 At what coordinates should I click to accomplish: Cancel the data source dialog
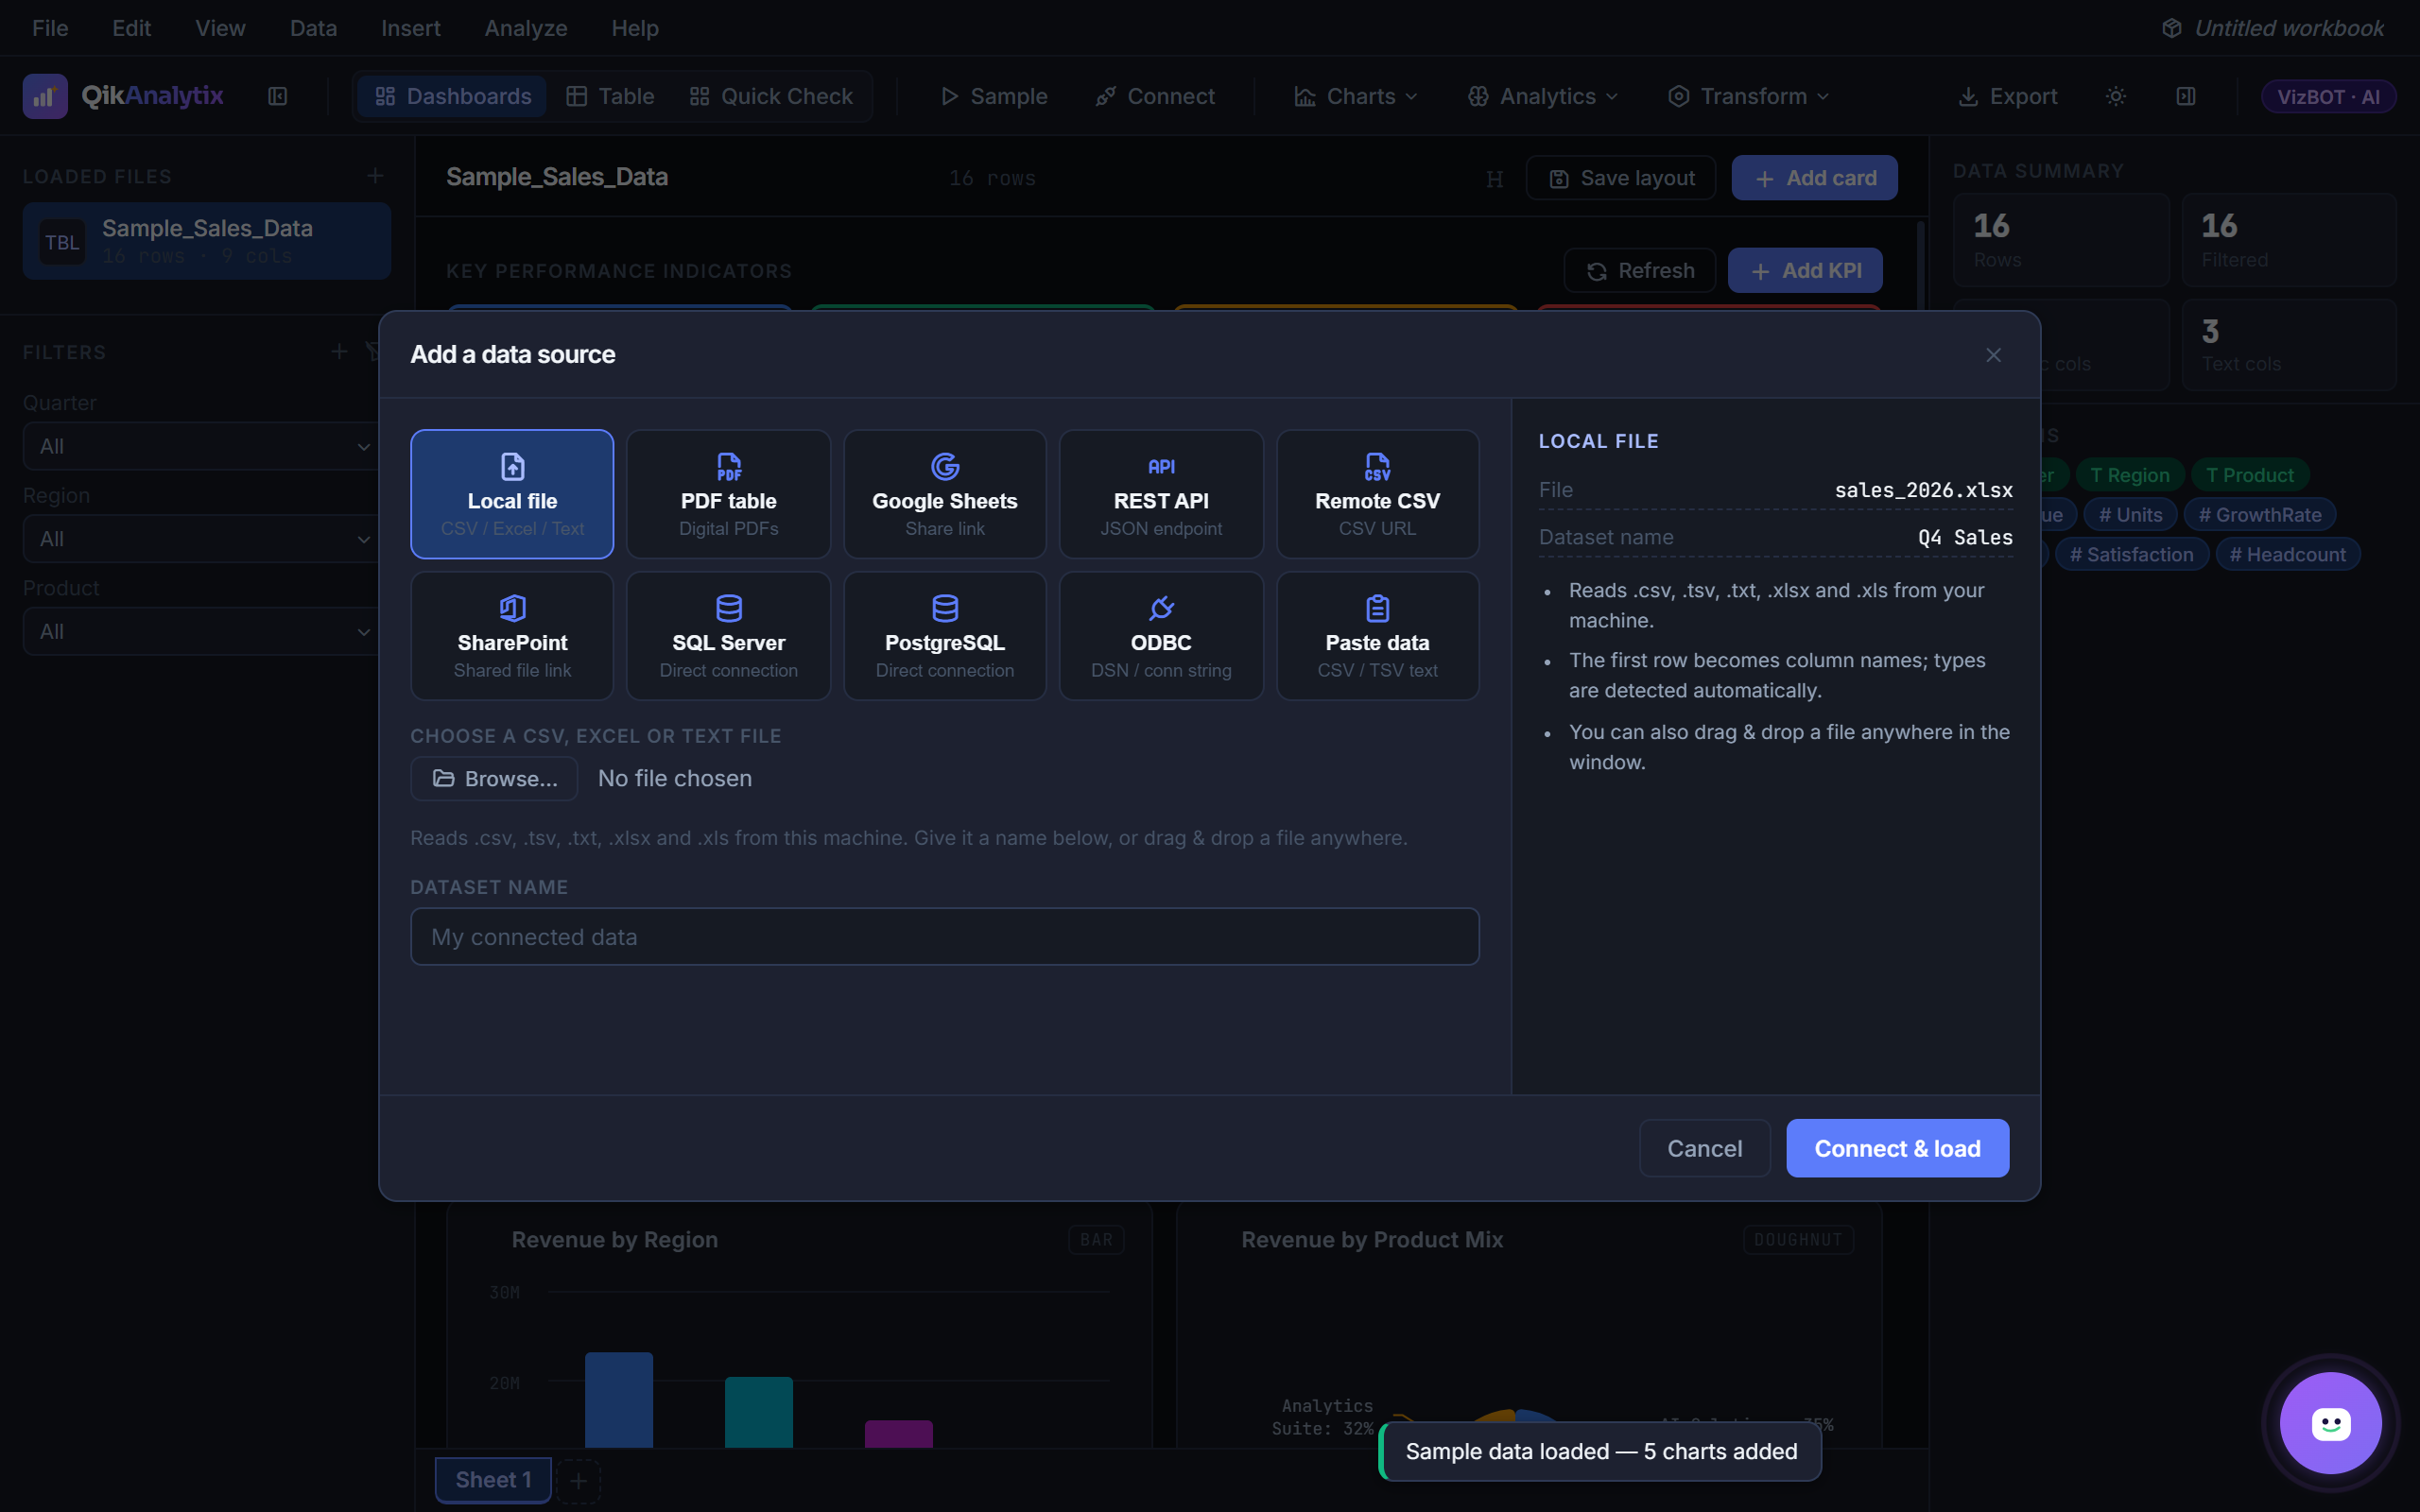point(1704,1148)
